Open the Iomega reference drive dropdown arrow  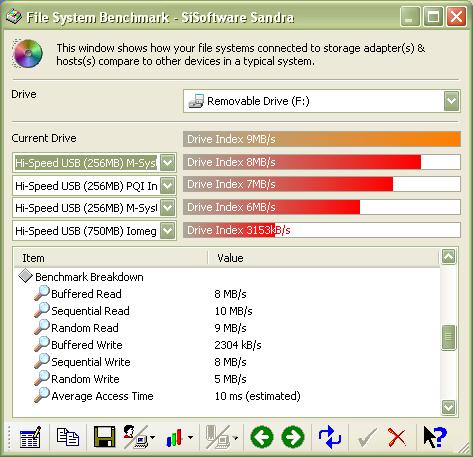coord(167,231)
